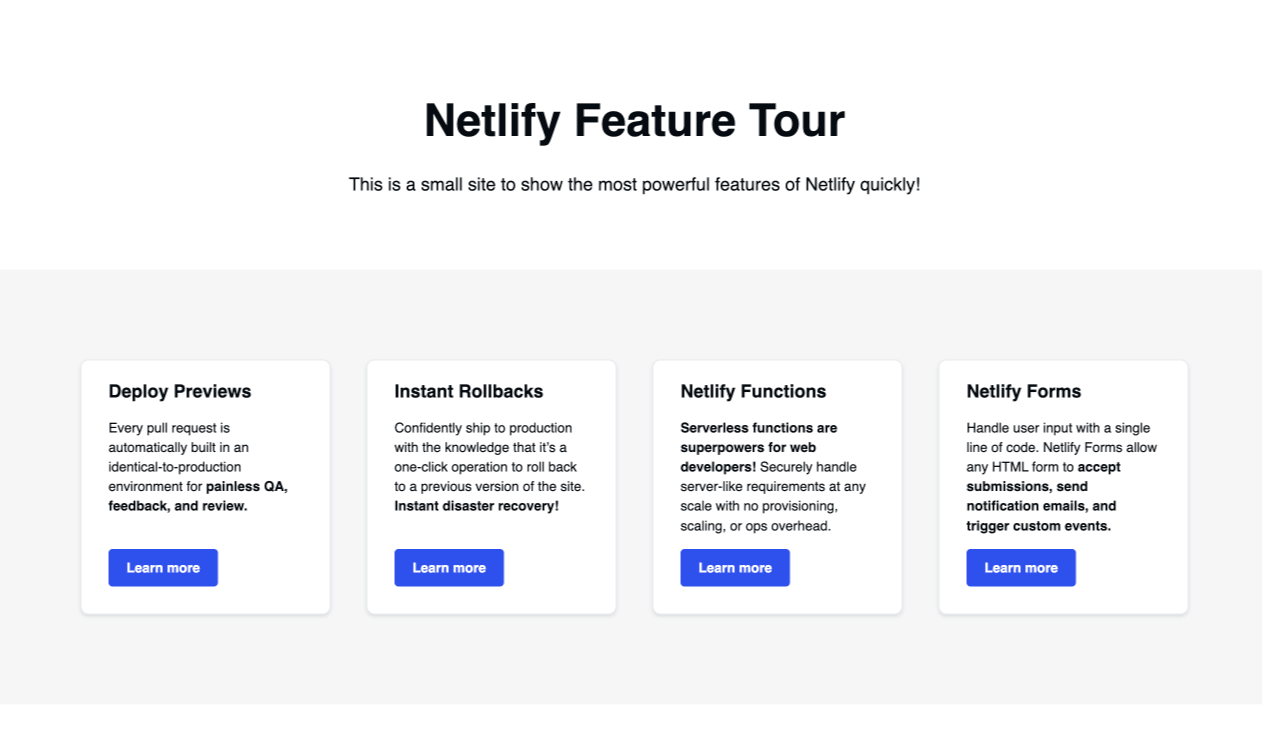Click the Instant Rollbacks heading
The width and height of the screenshot is (1262, 740).
click(468, 391)
